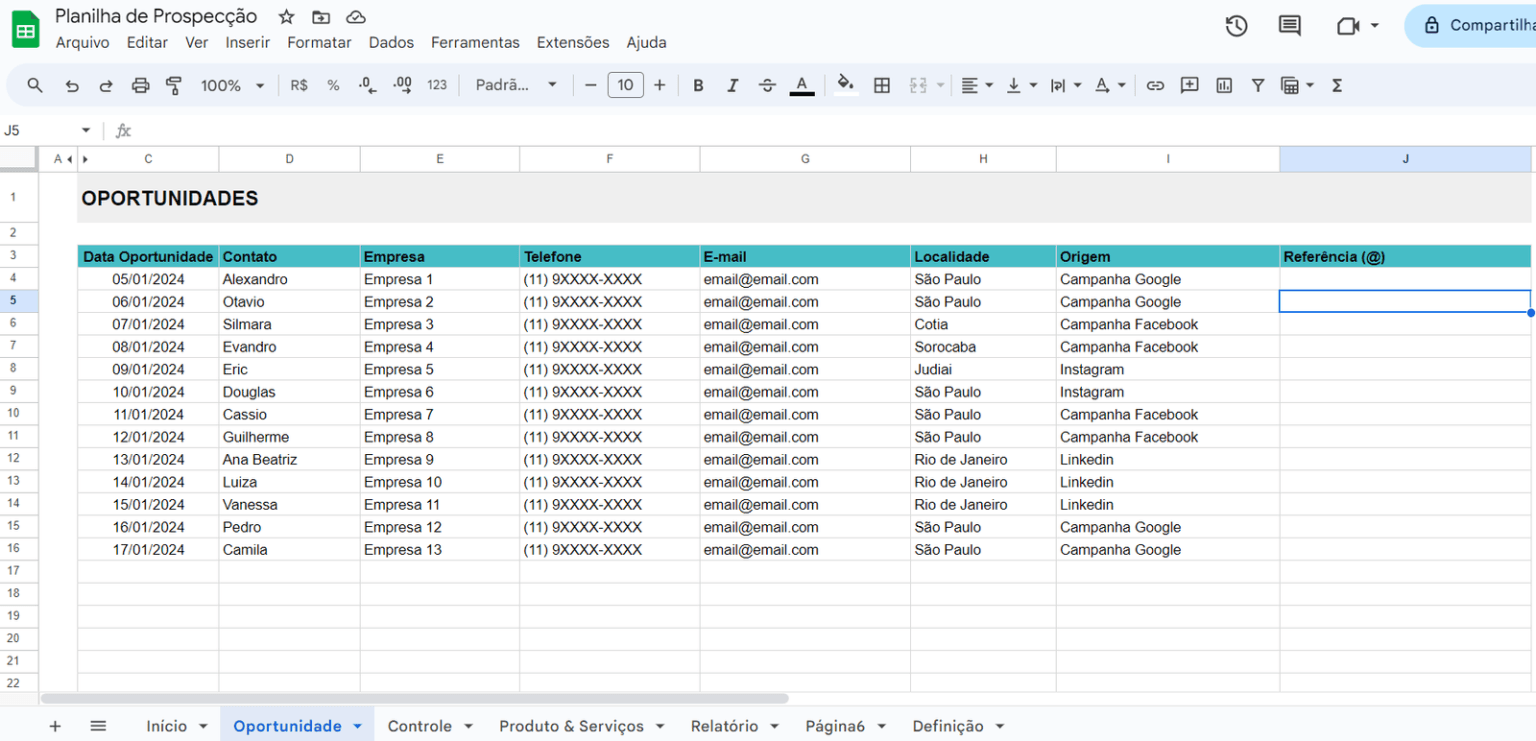Insert a chart from the toolbar
Screen dimensions: 1536x741
(x=1223, y=85)
